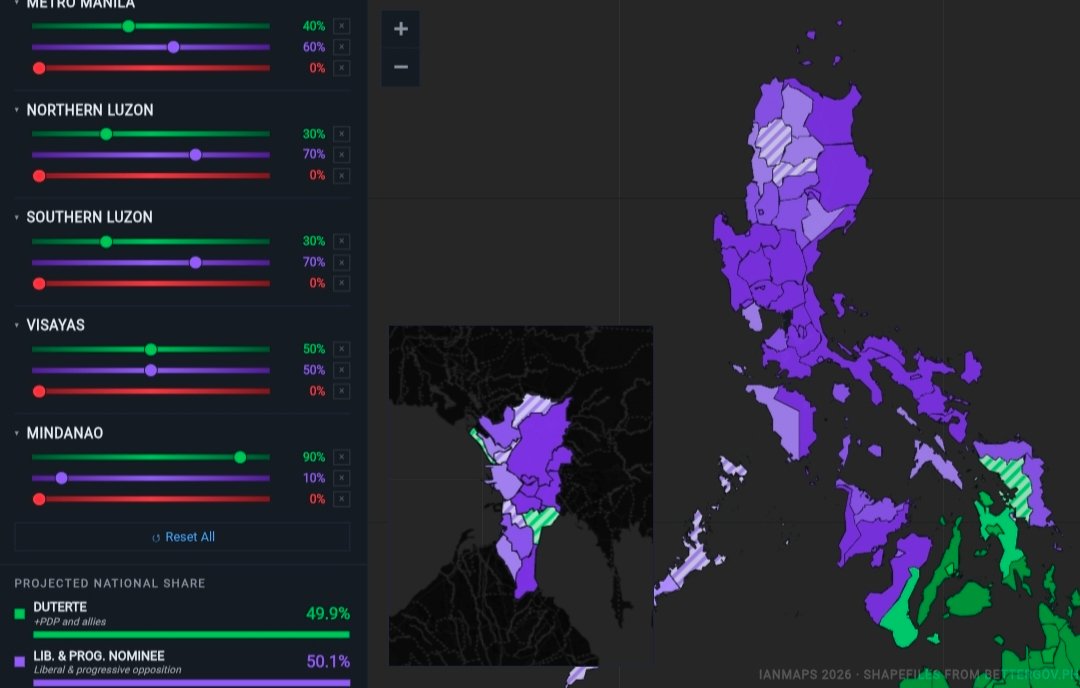Adjust Southern Luzon purple slider handle
This screenshot has width=1080, height=688.
pos(196,262)
